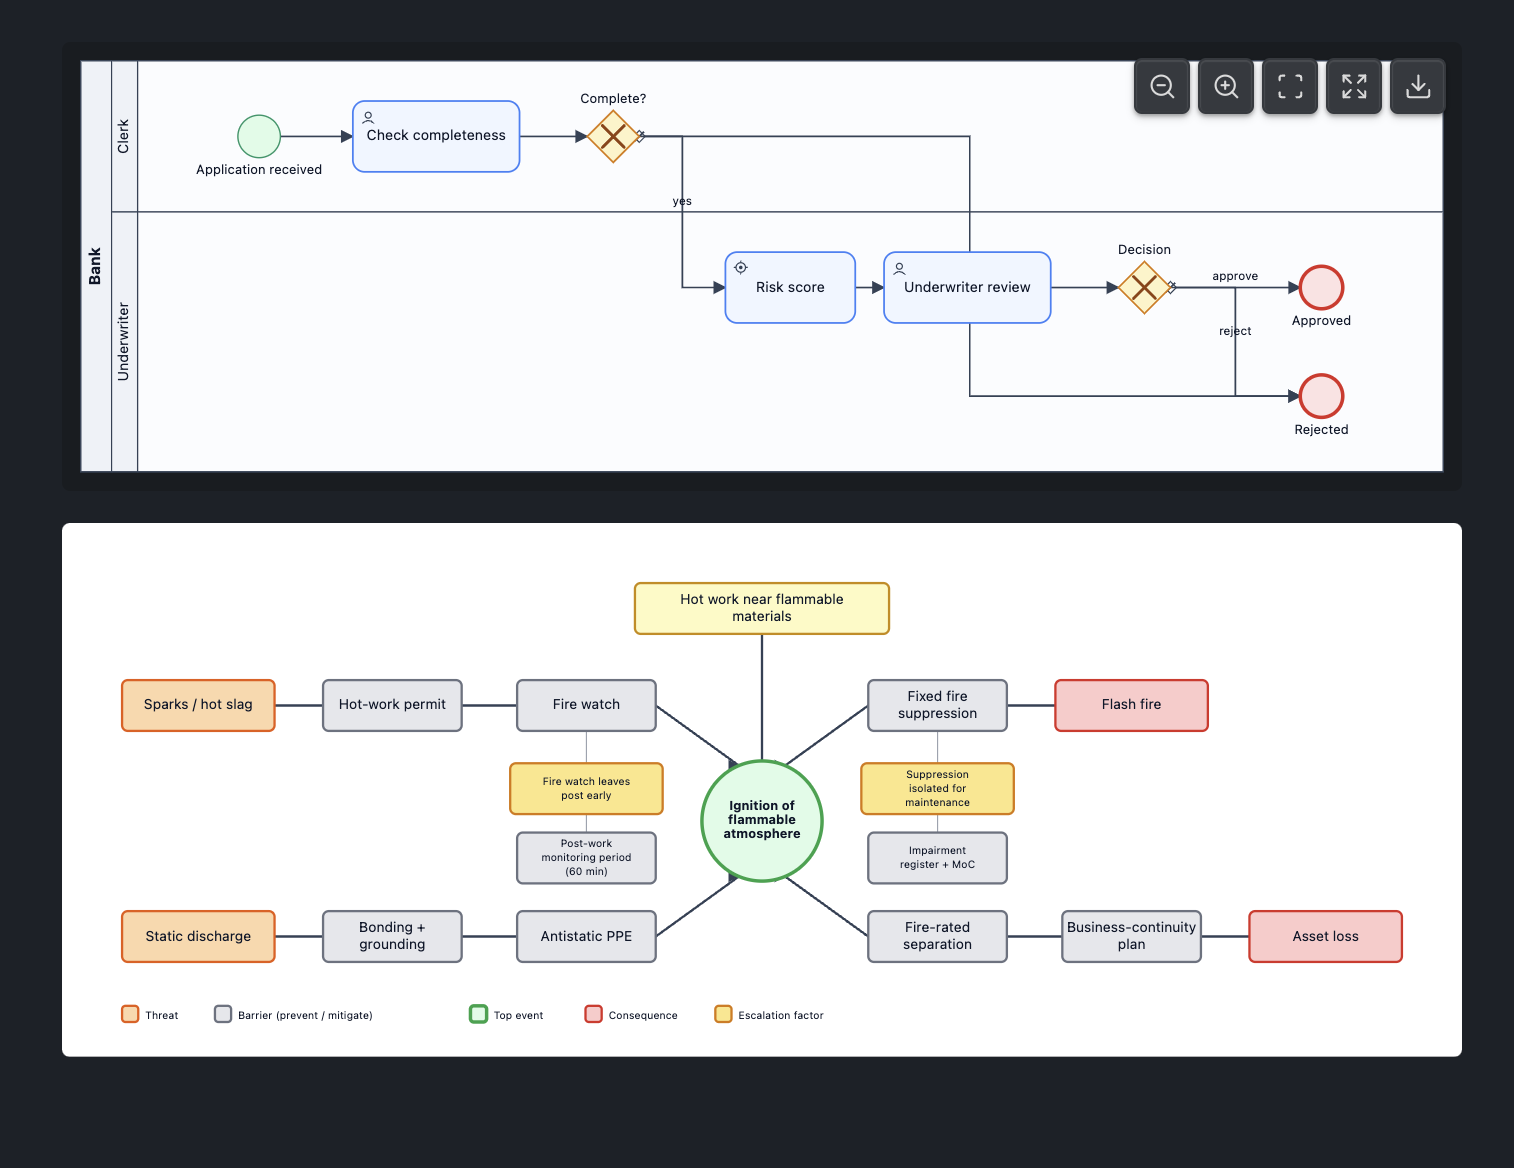This screenshot has width=1514, height=1168.
Task: Click the Threat legend swatch
Action: 130,1014
